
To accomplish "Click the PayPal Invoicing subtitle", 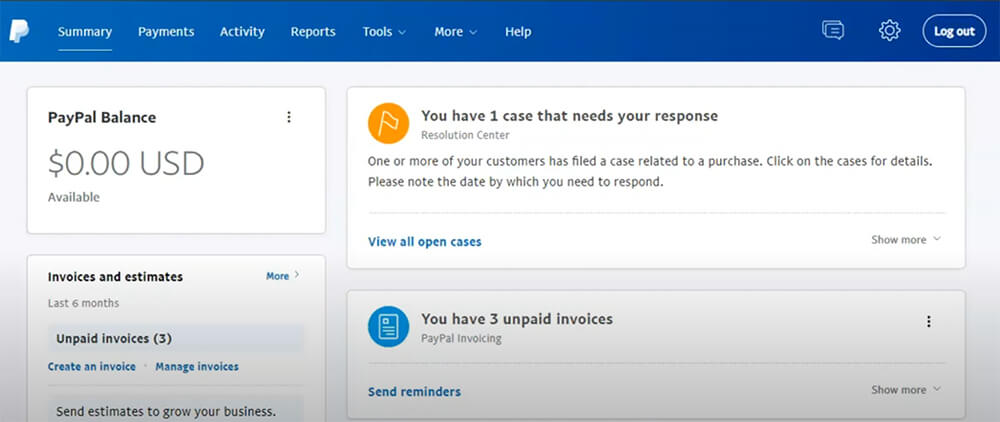I will [461, 338].
